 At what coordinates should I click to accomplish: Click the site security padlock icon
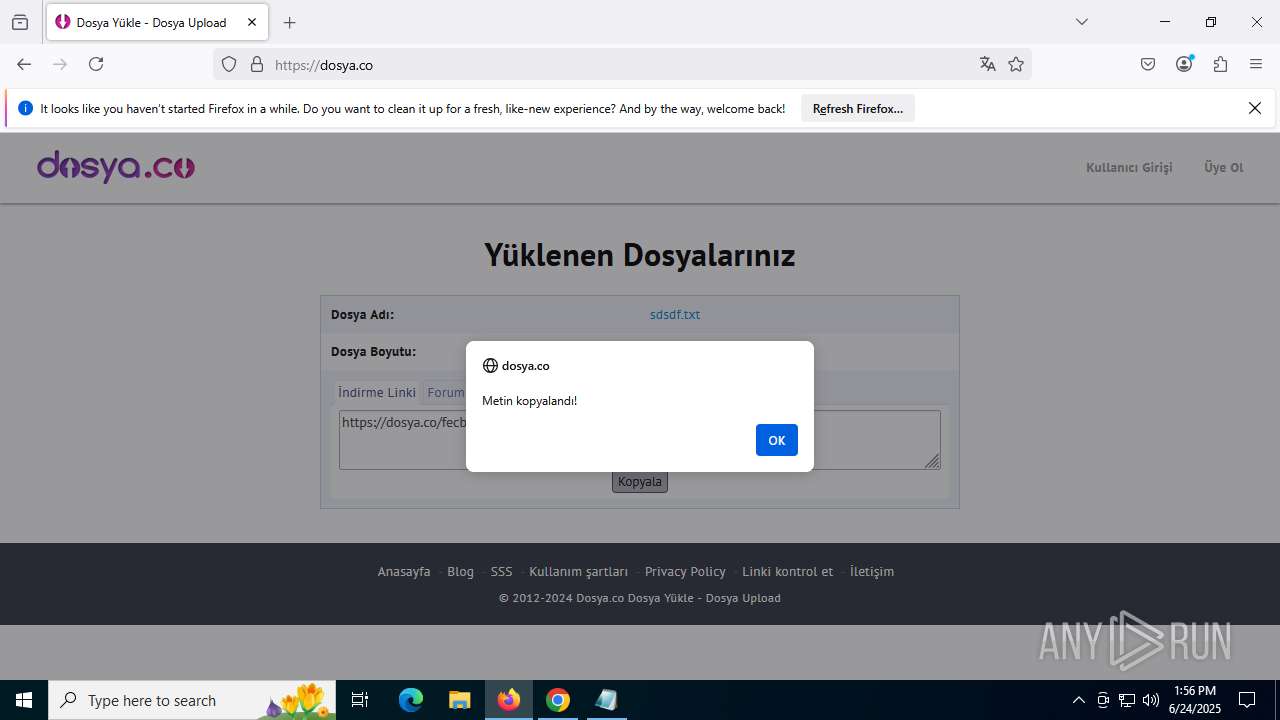click(257, 64)
